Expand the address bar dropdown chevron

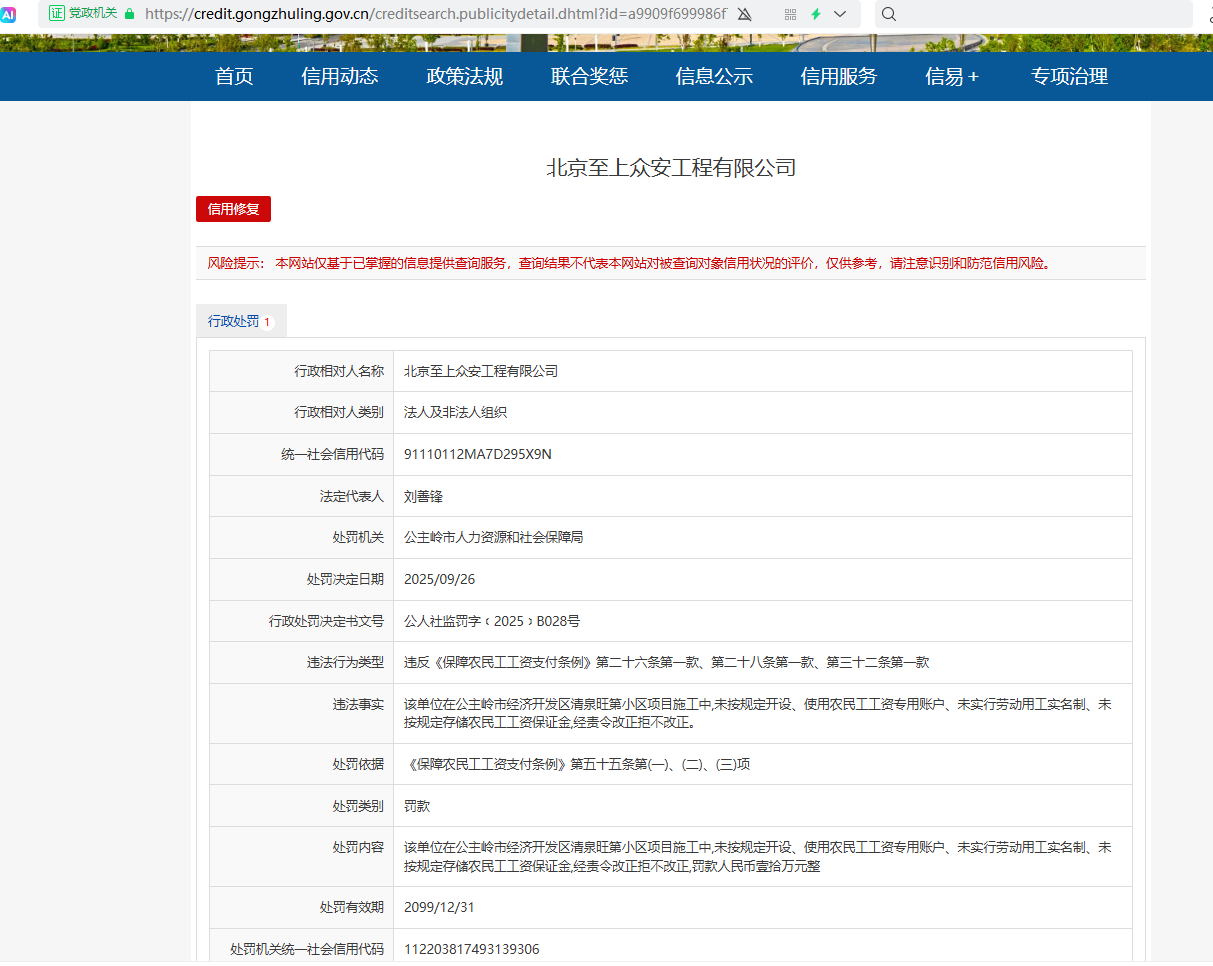click(840, 14)
